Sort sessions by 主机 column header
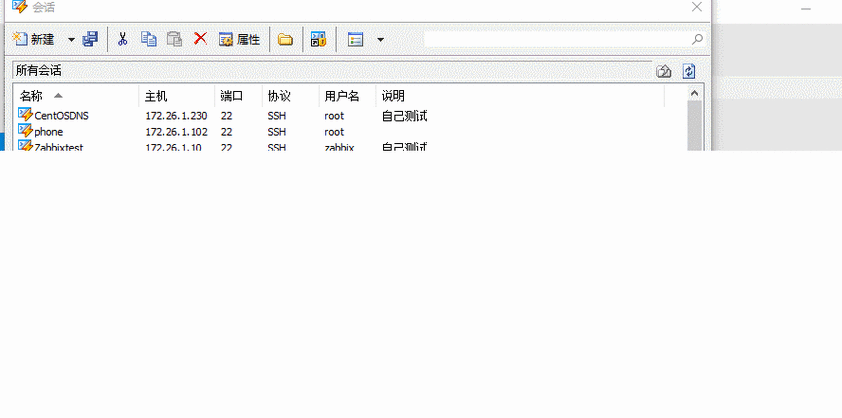842x418 pixels. pos(156,96)
